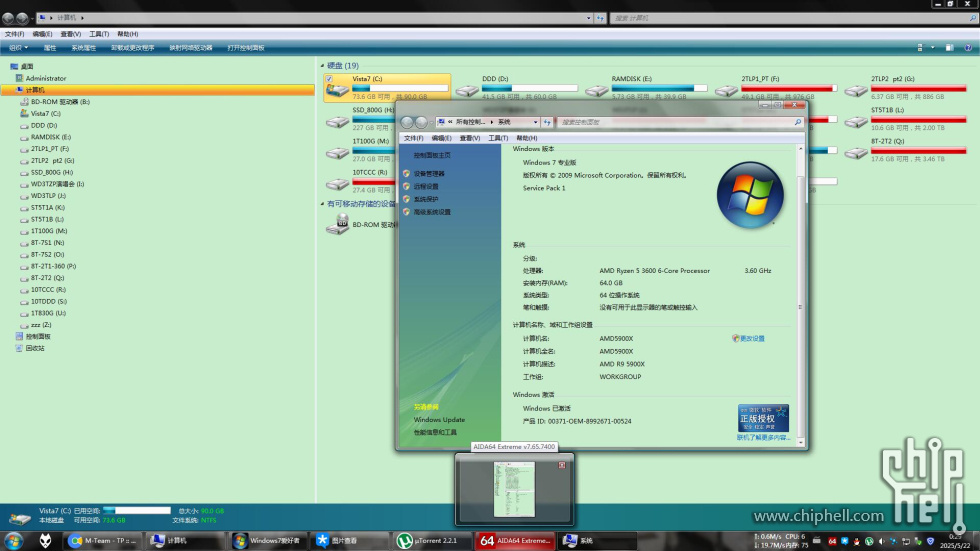The height and width of the screenshot is (551, 980).
Task: Click the AIDA64 window preview thumbnail
Action: 514,489
